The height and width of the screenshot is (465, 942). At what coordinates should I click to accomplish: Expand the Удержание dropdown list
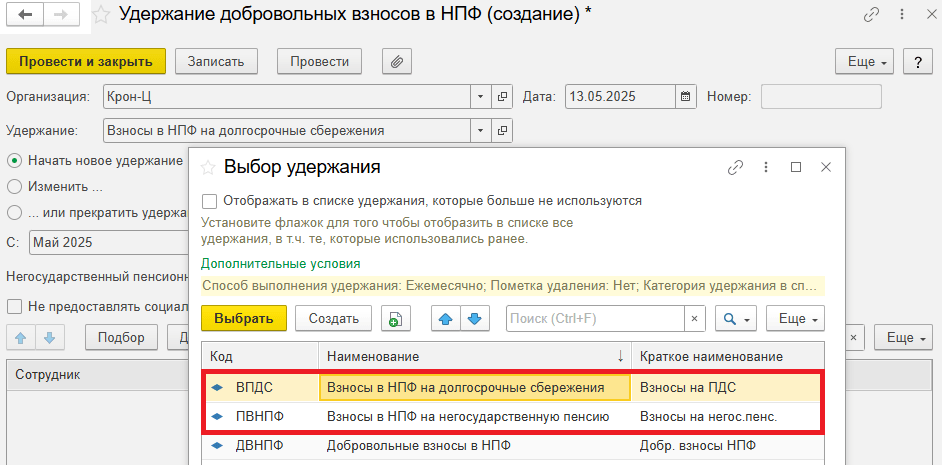point(480,130)
